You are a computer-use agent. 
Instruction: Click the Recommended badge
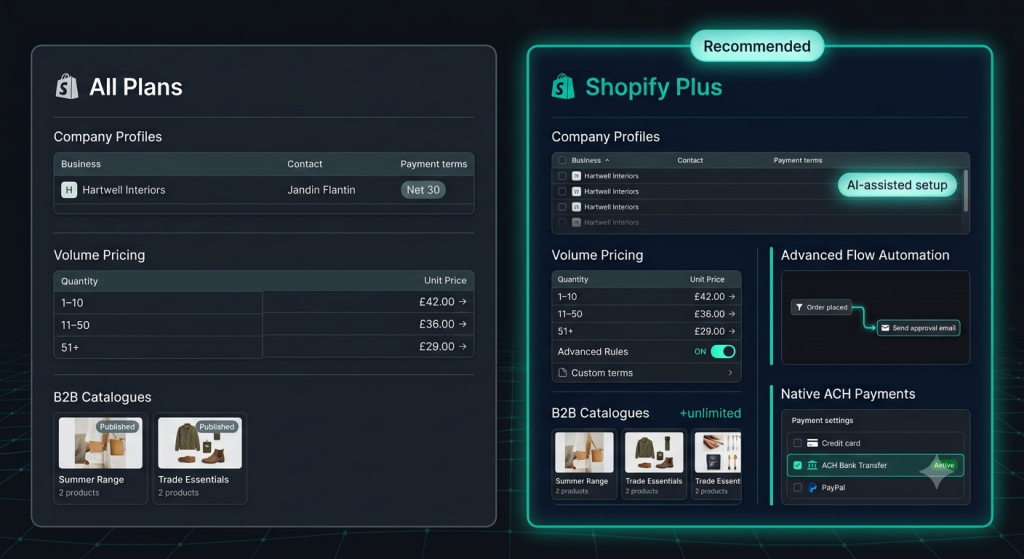(x=757, y=46)
